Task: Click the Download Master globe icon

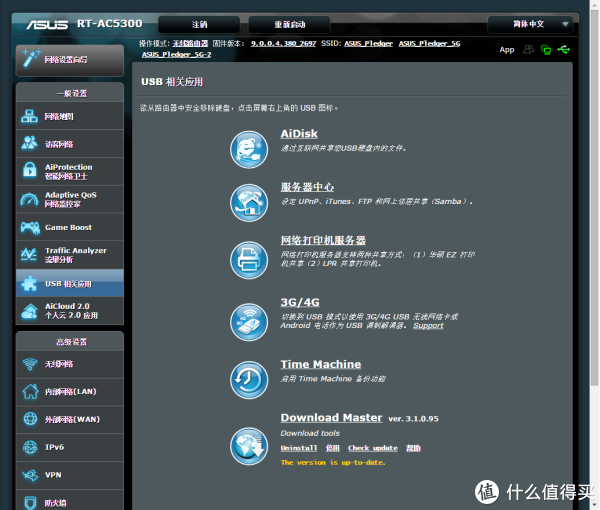Action: click(x=249, y=446)
